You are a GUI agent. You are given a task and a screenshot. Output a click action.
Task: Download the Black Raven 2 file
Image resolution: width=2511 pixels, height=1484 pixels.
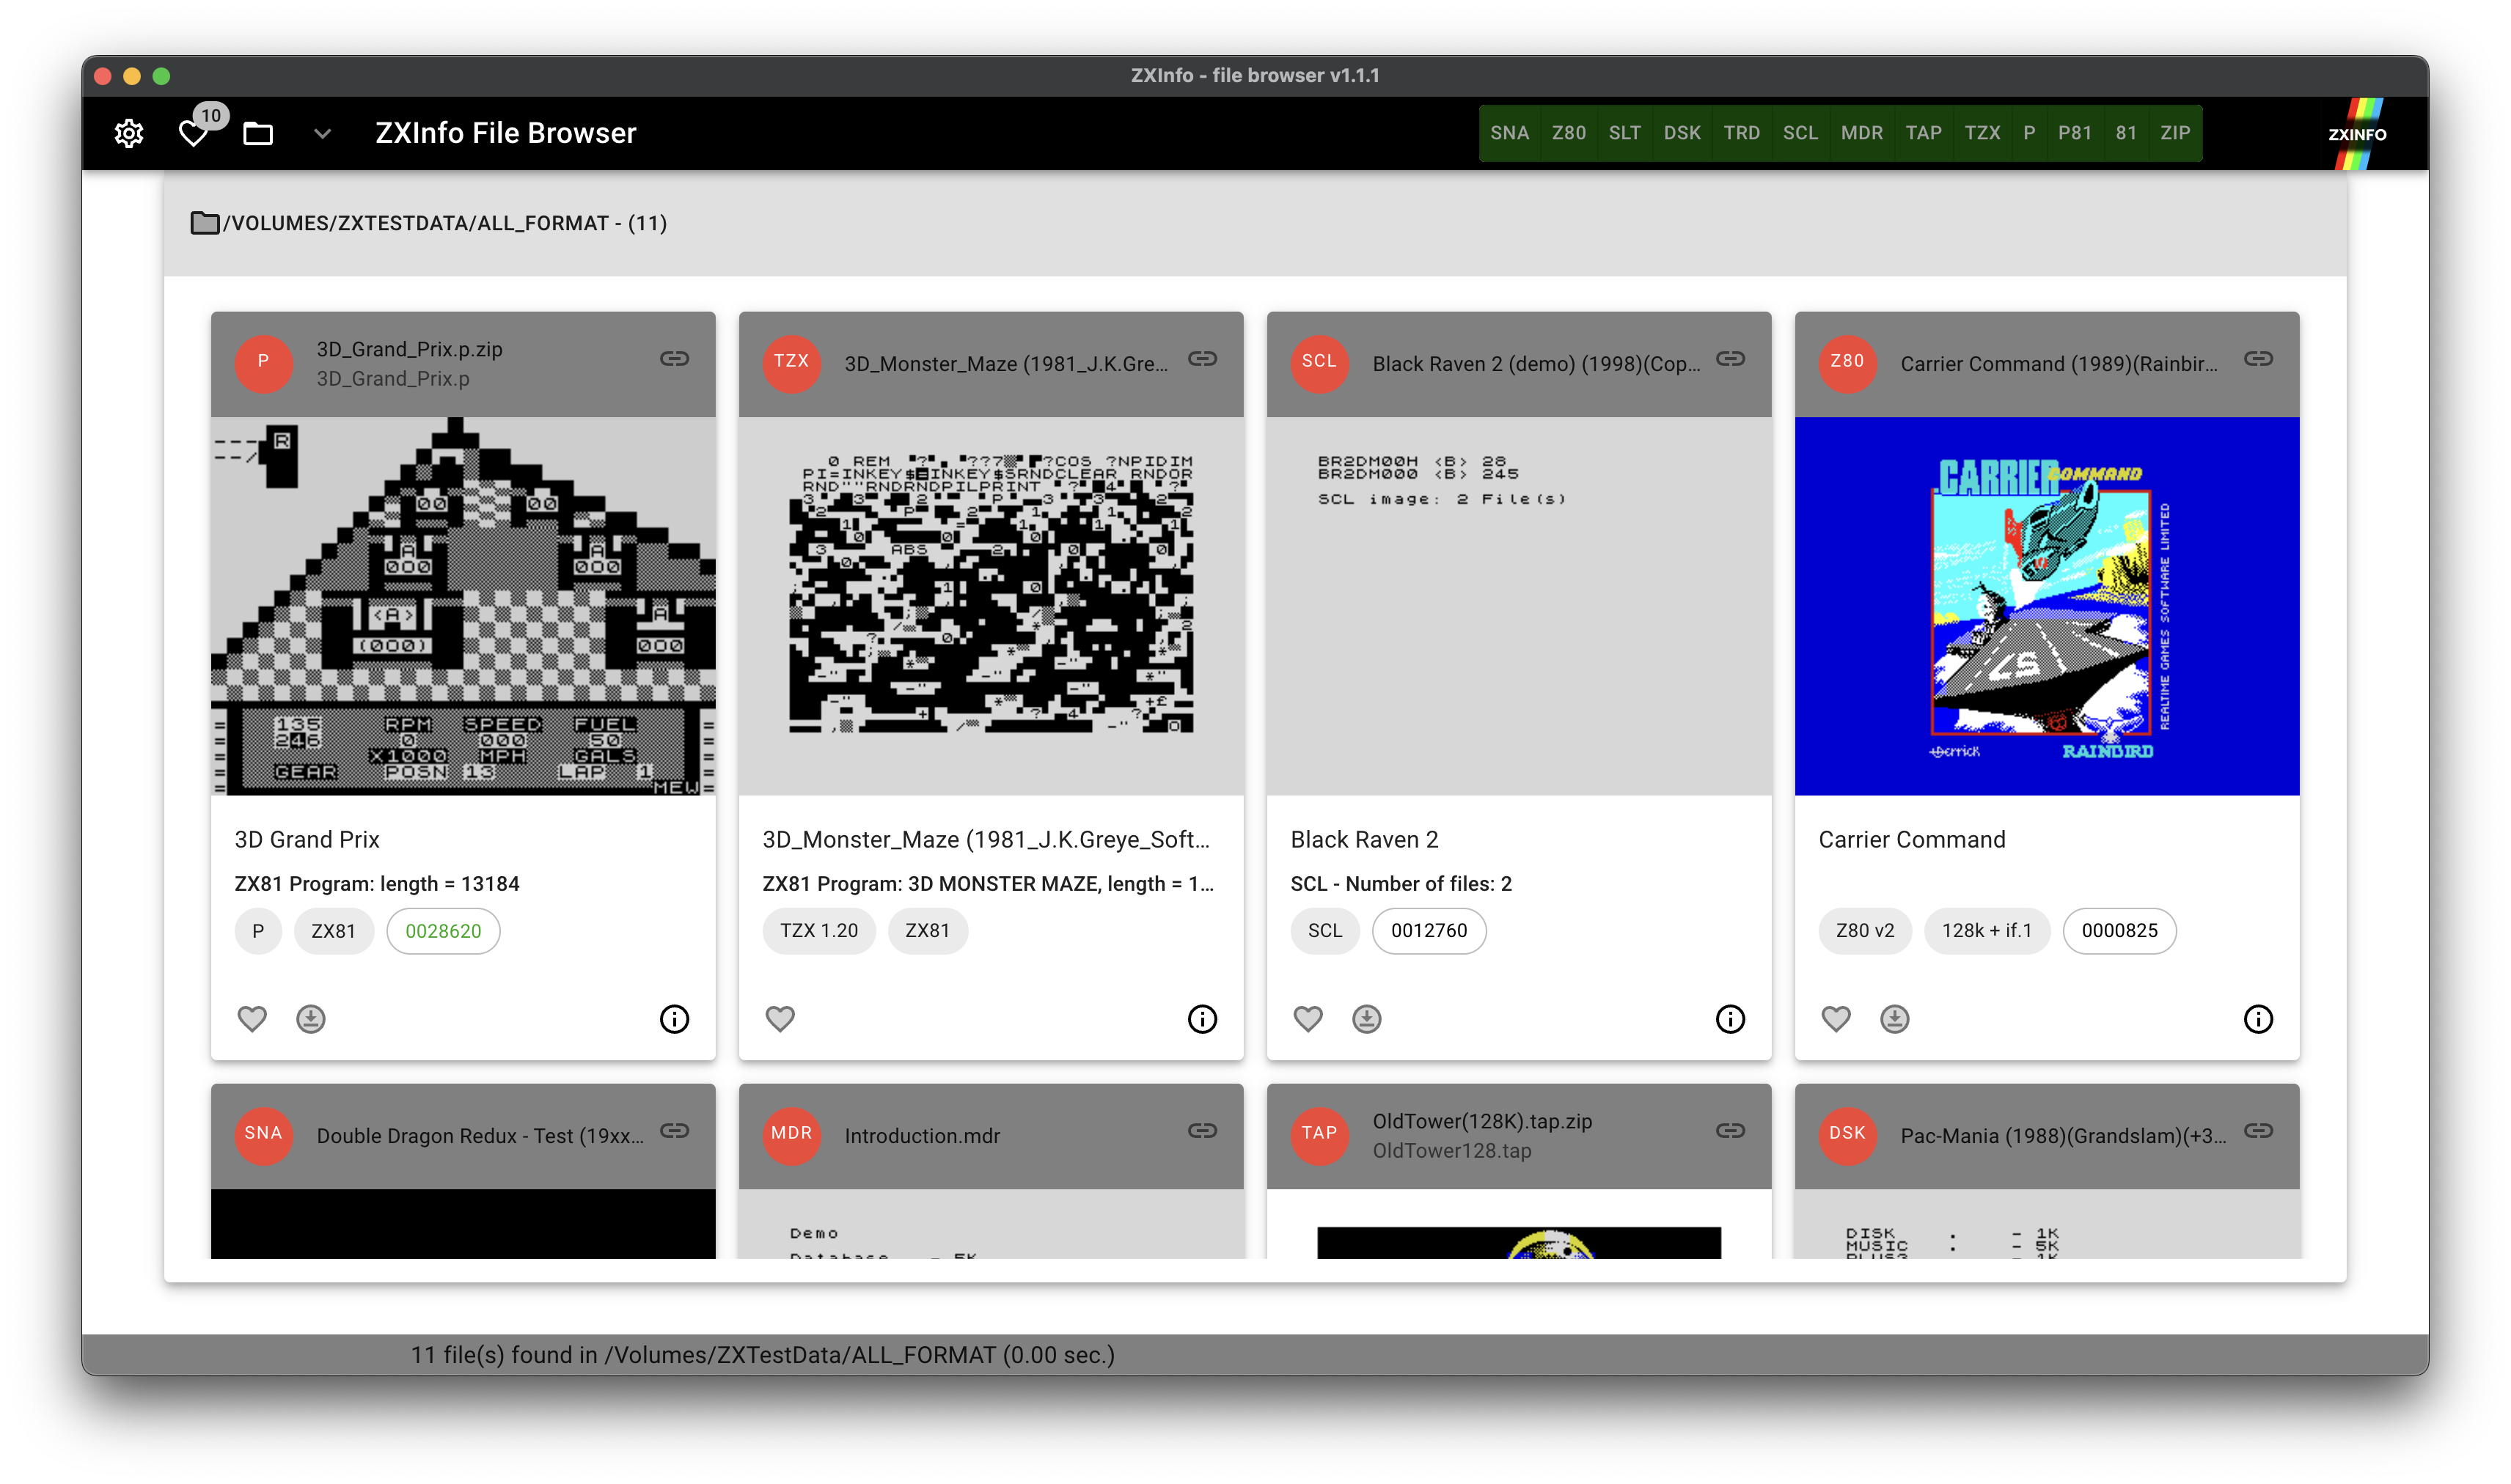[x=1366, y=1018]
